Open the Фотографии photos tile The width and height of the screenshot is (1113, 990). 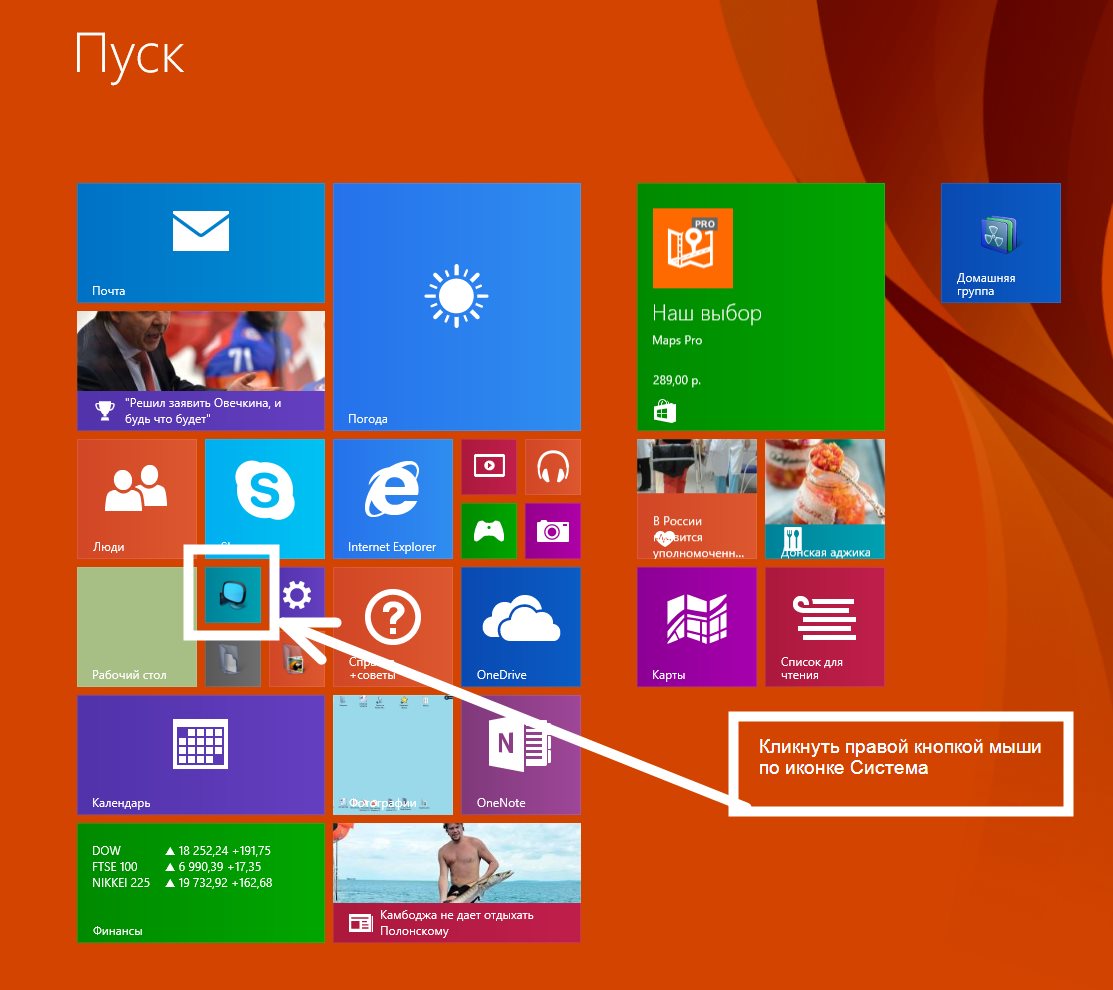pyautogui.click(x=393, y=754)
